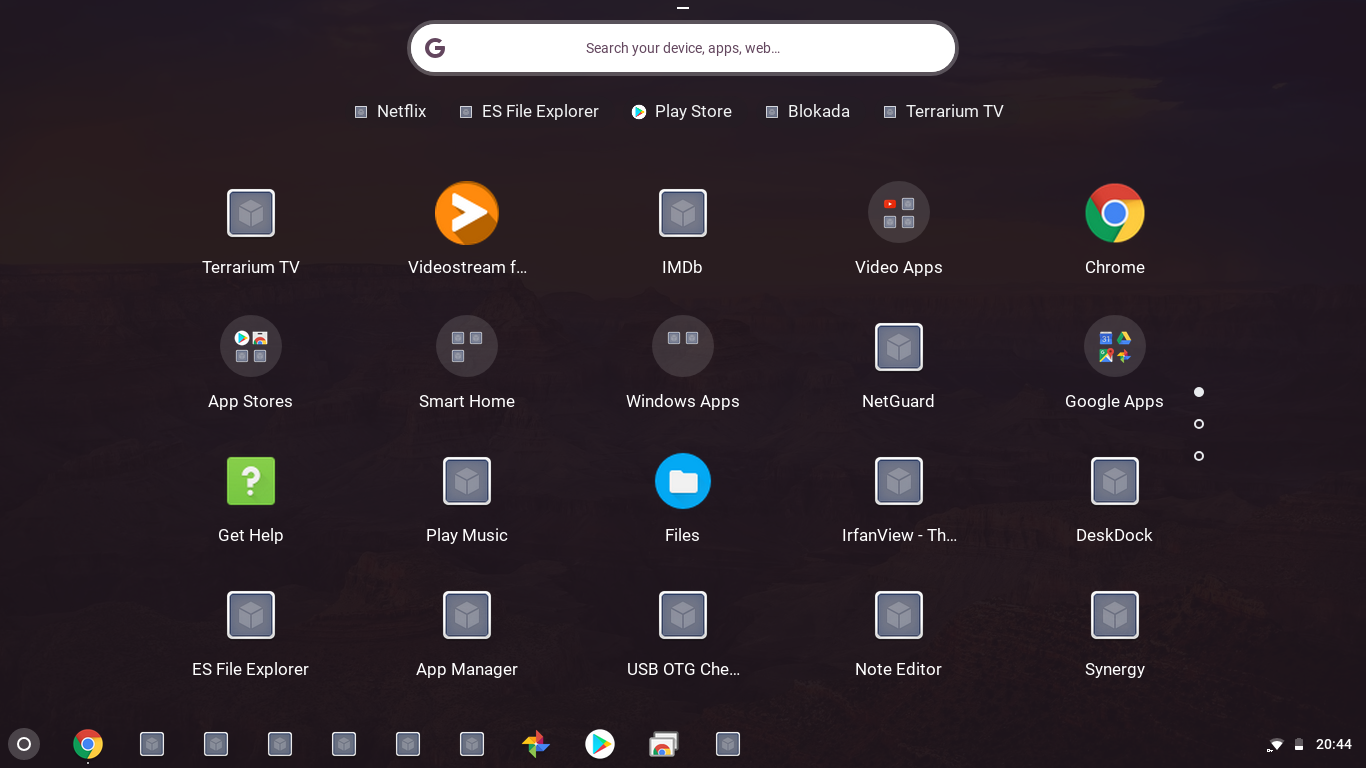Launch Google Photos from the shelf
Image resolution: width=1366 pixels, height=768 pixels.
pyautogui.click(x=536, y=744)
